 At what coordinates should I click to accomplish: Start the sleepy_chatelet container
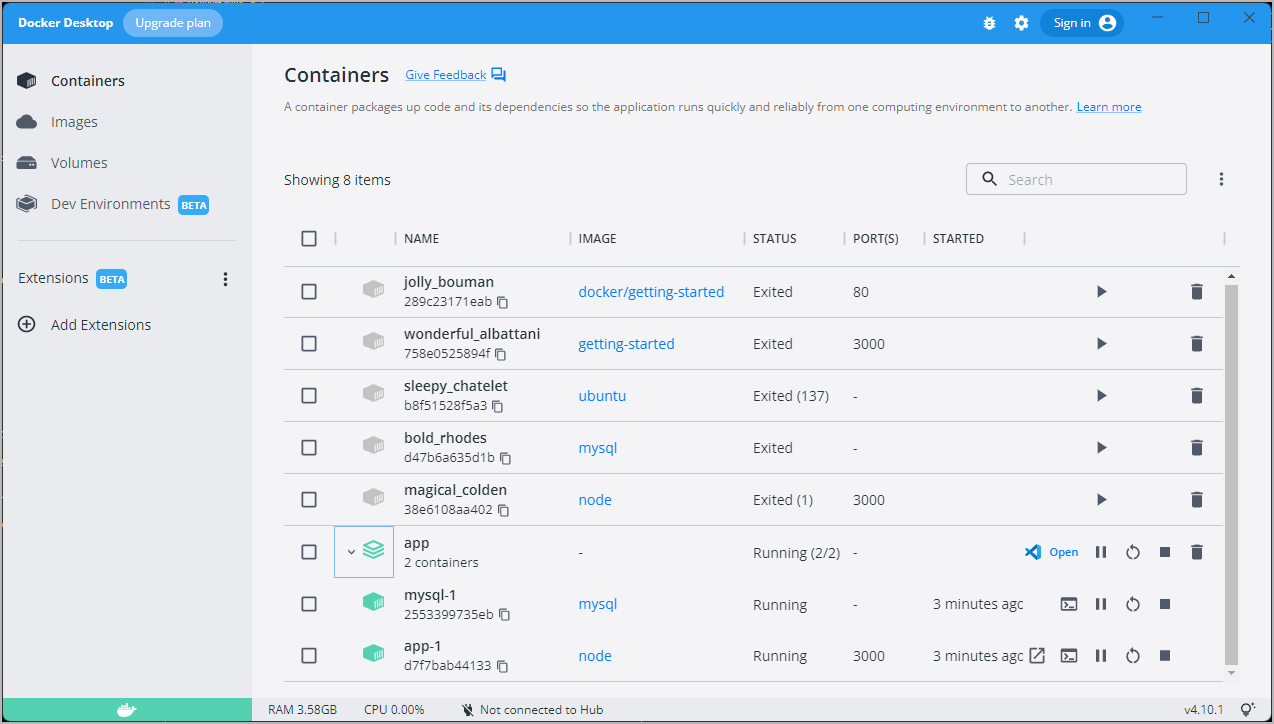(x=1101, y=396)
